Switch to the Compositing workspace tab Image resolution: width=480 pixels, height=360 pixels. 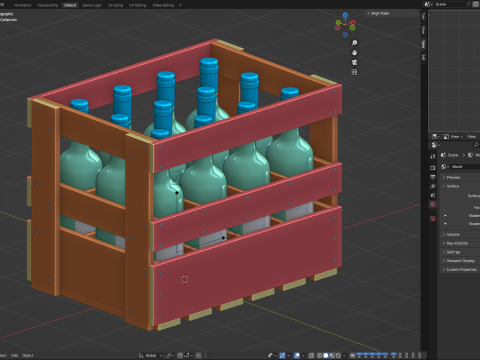(x=48, y=5)
